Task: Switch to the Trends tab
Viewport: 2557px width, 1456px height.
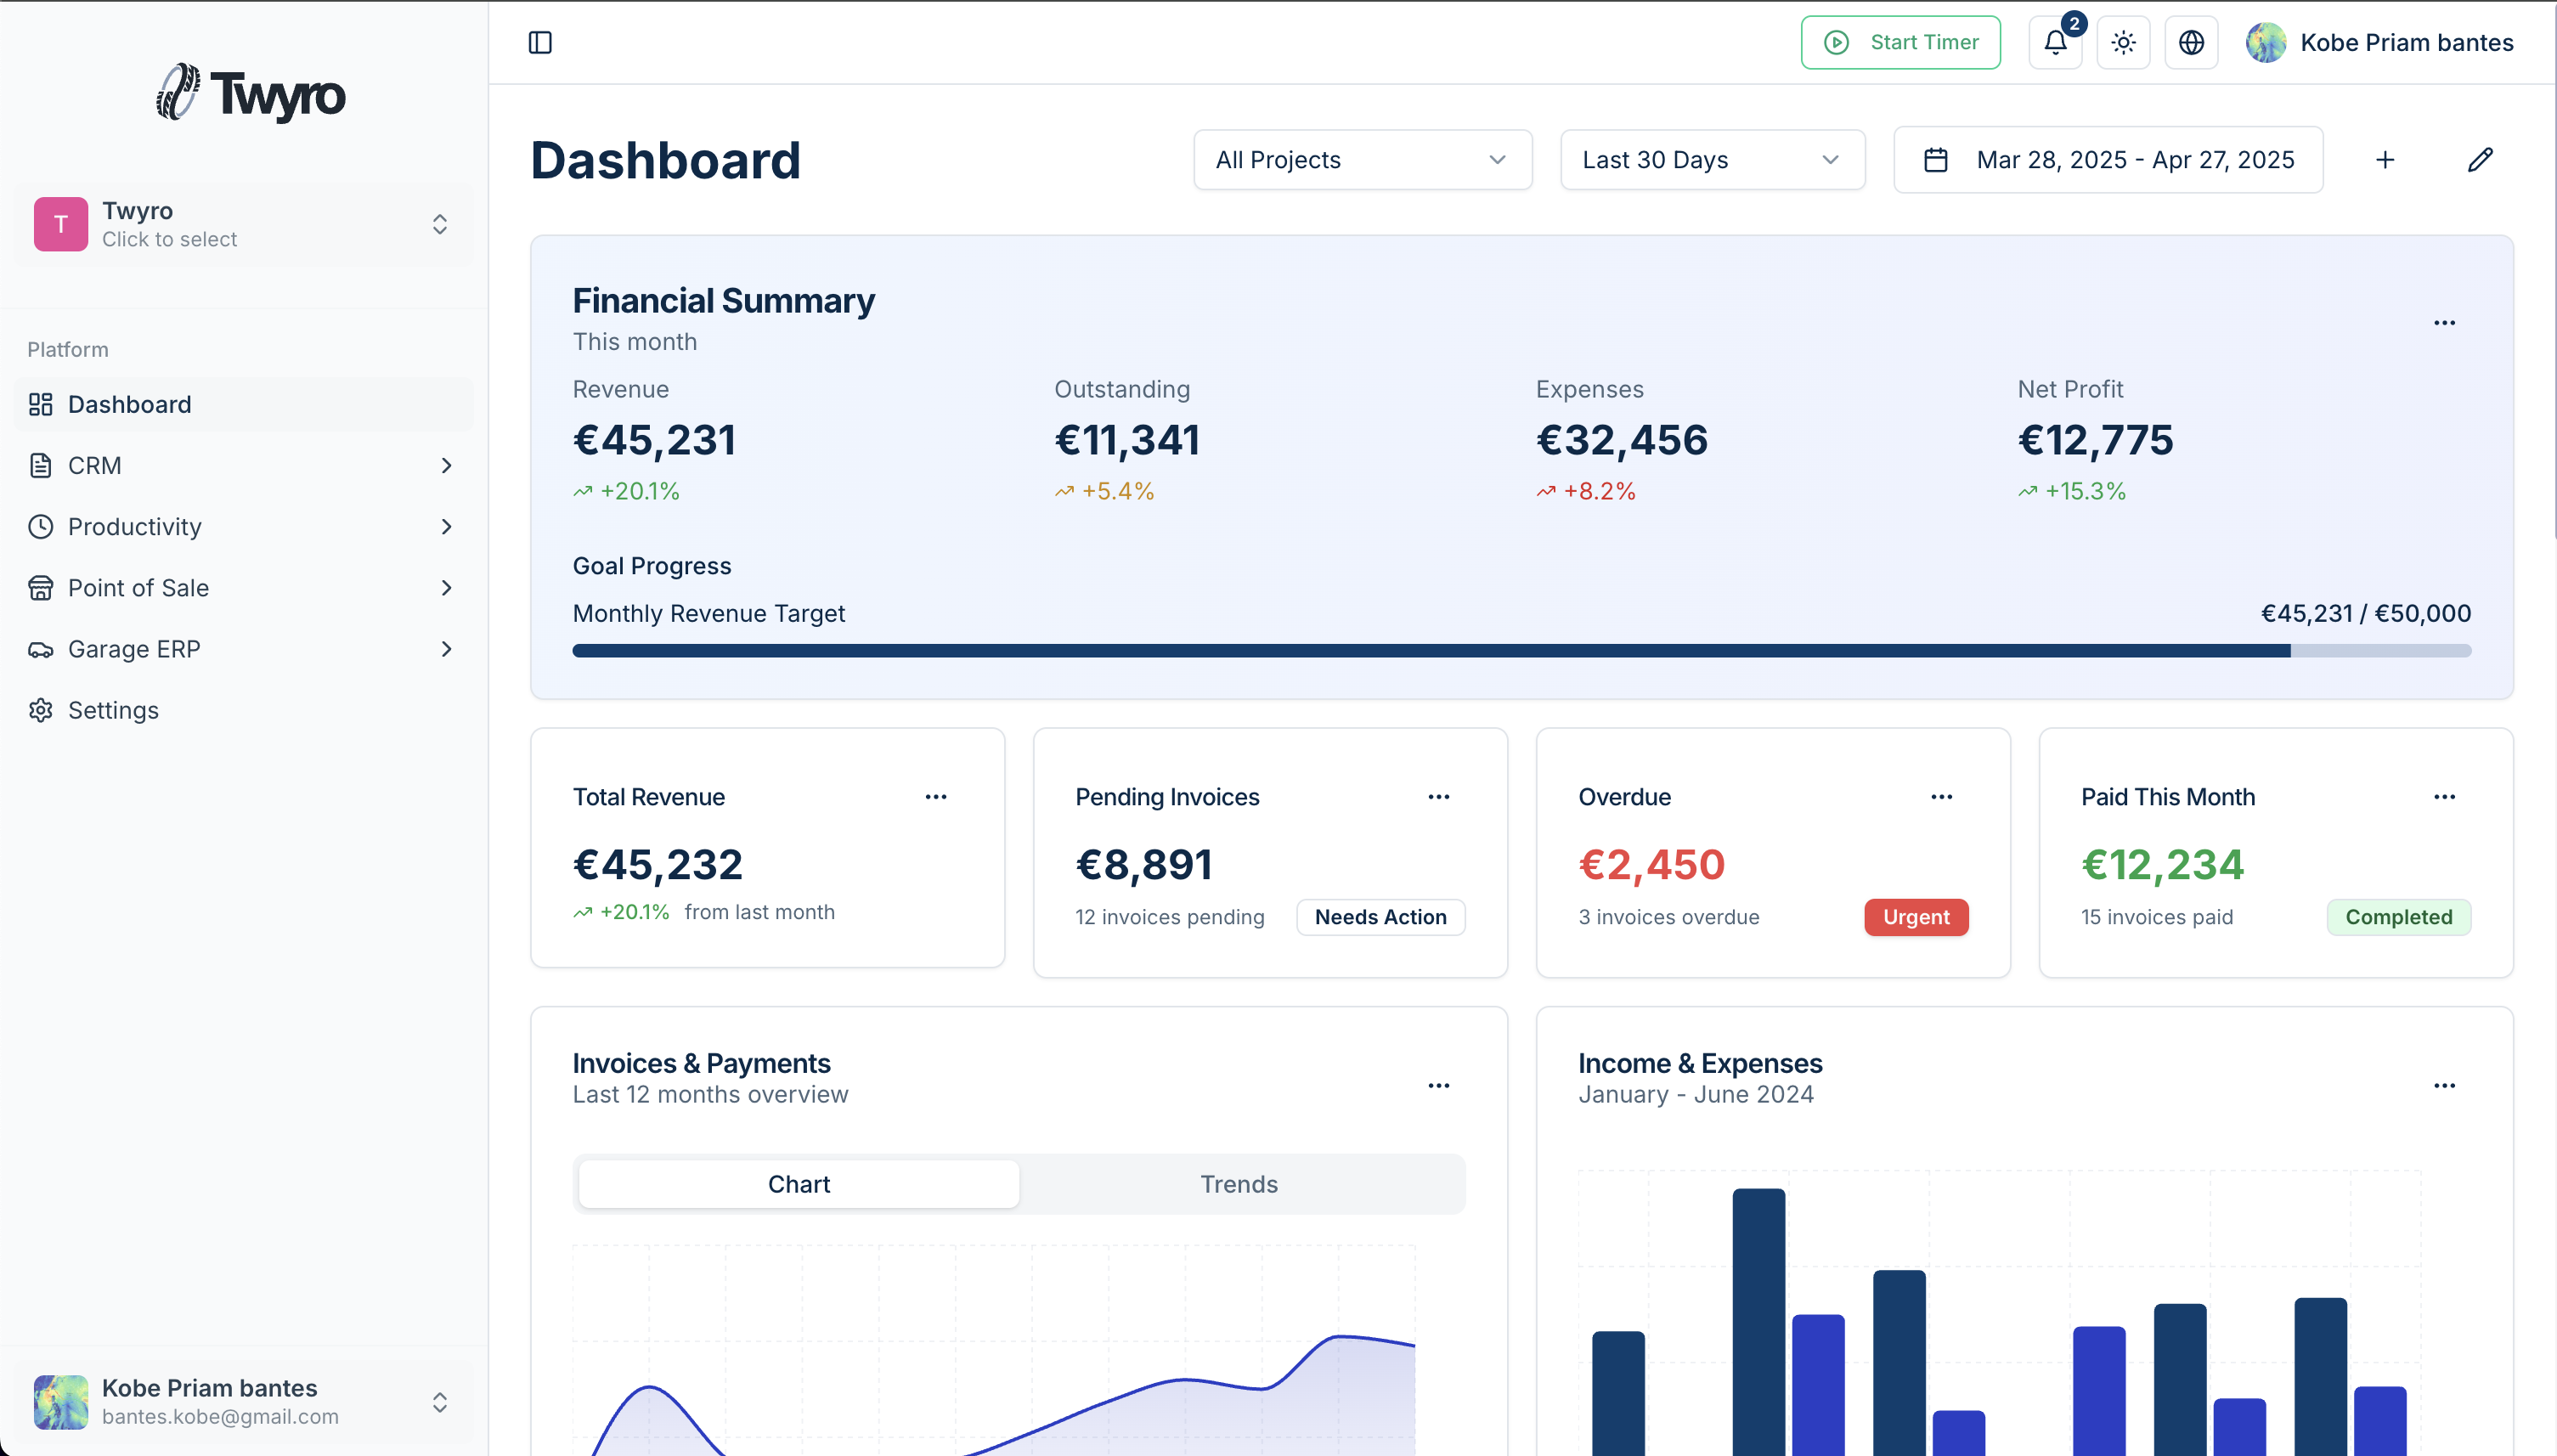Action: click(x=1239, y=1183)
